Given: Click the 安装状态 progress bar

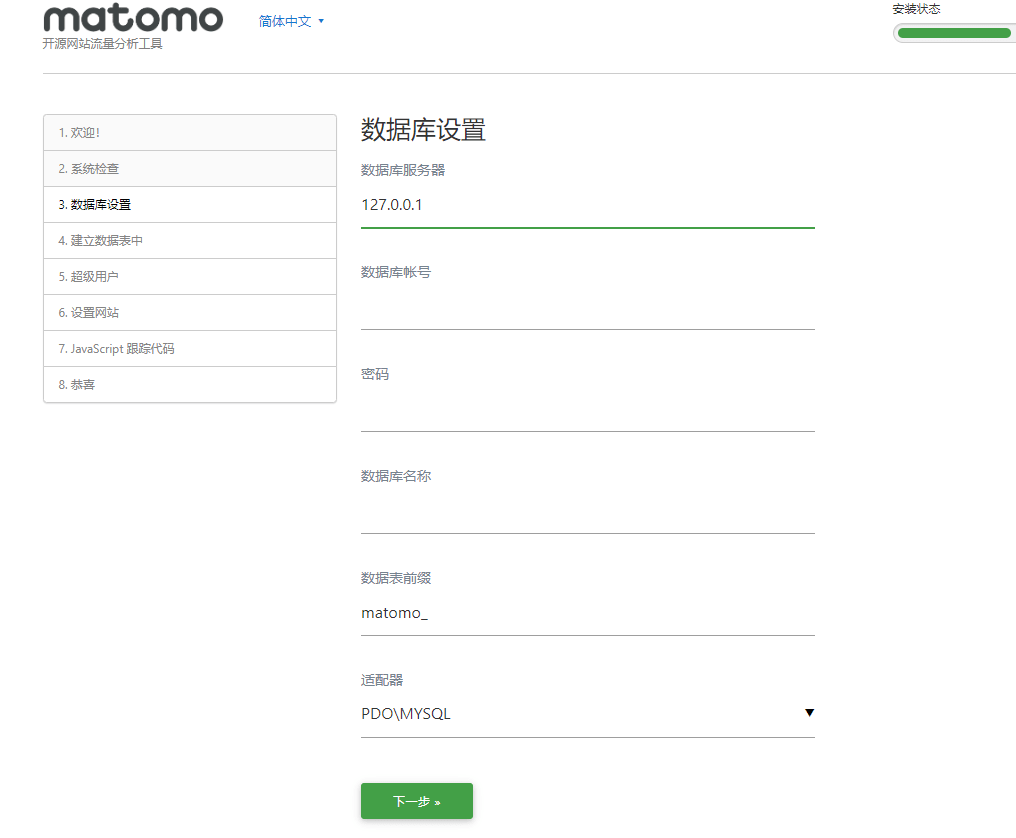Looking at the screenshot, I should pos(954,33).
